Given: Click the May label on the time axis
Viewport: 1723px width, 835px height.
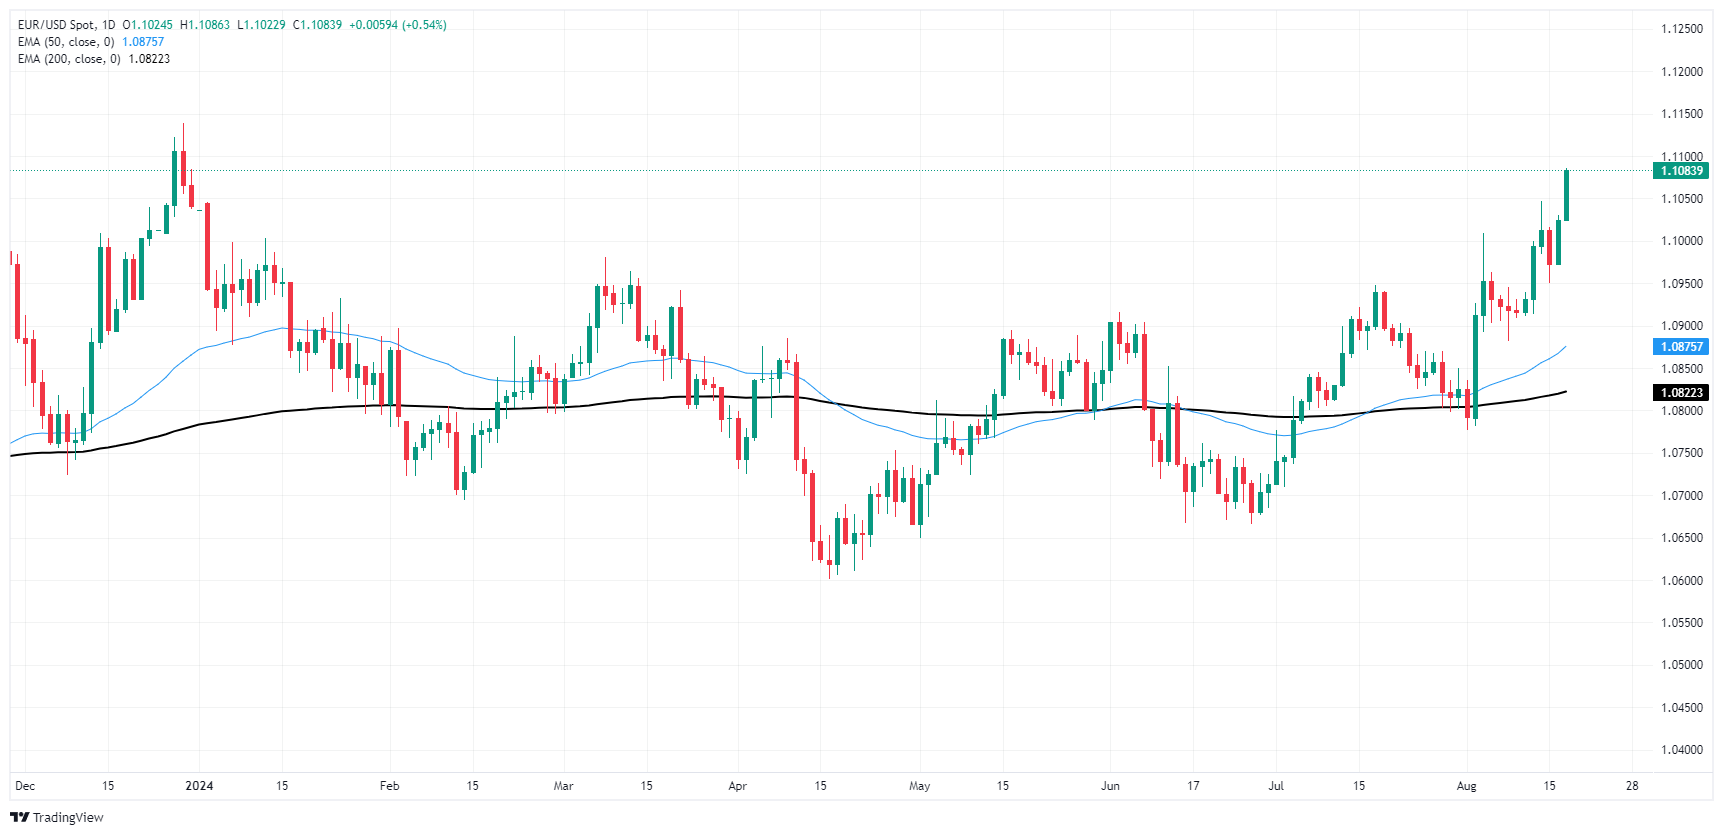Looking at the screenshot, I should pos(920,786).
